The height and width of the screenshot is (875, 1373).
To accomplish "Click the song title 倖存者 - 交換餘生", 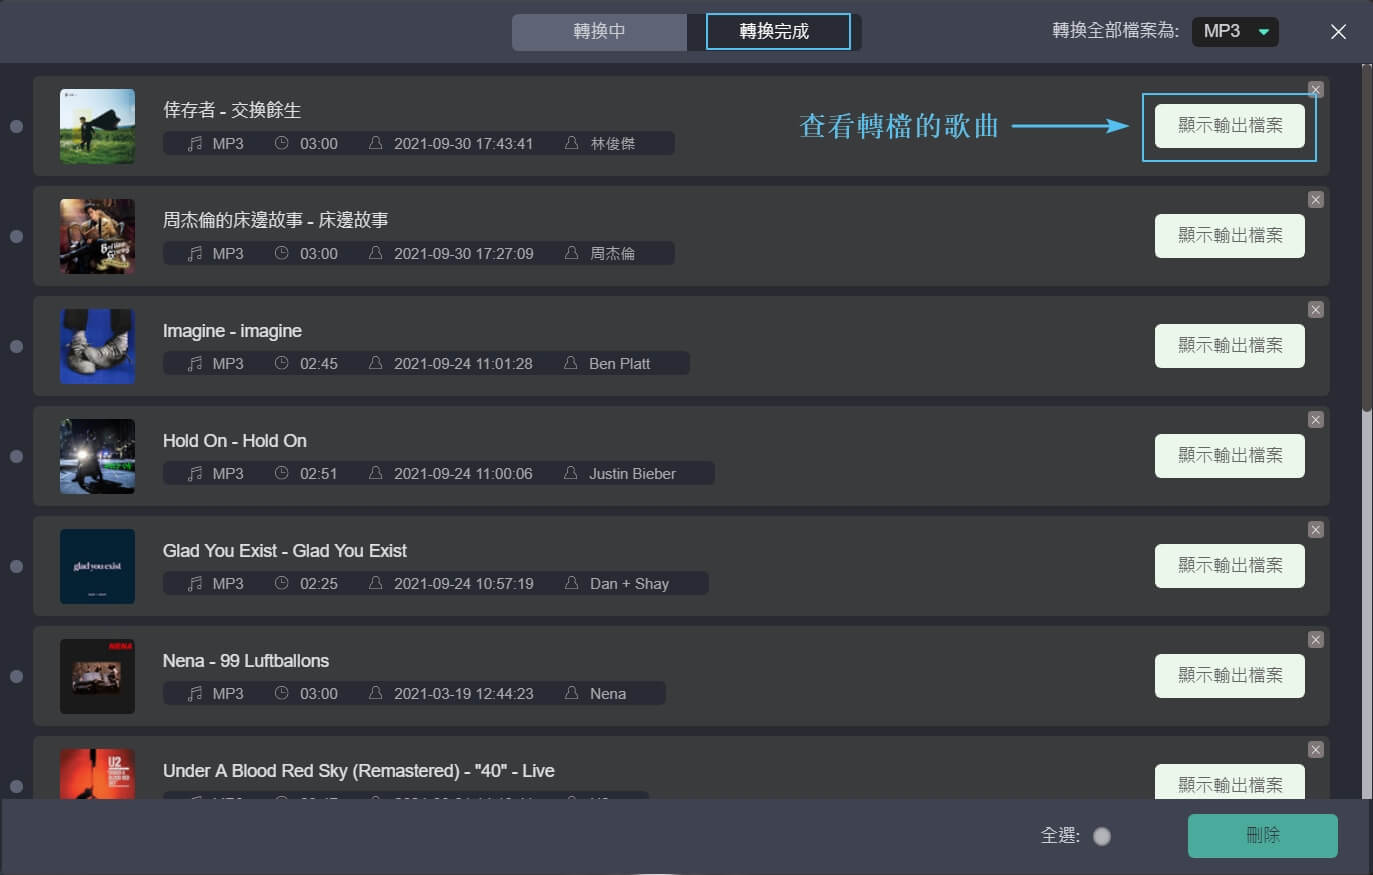I will coord(232,110).
